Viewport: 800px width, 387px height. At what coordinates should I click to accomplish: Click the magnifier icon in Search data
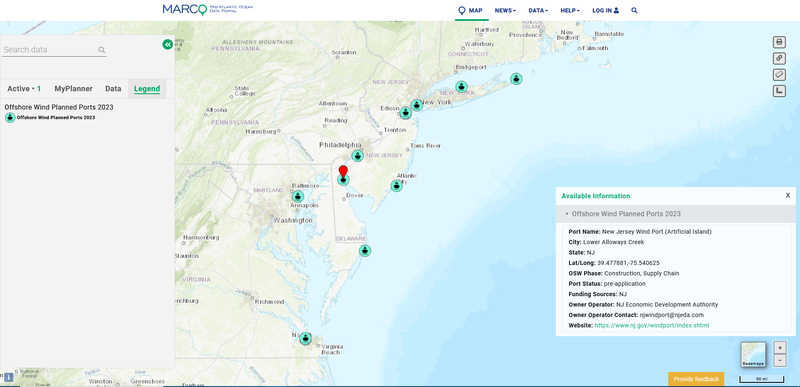[102, 50]
